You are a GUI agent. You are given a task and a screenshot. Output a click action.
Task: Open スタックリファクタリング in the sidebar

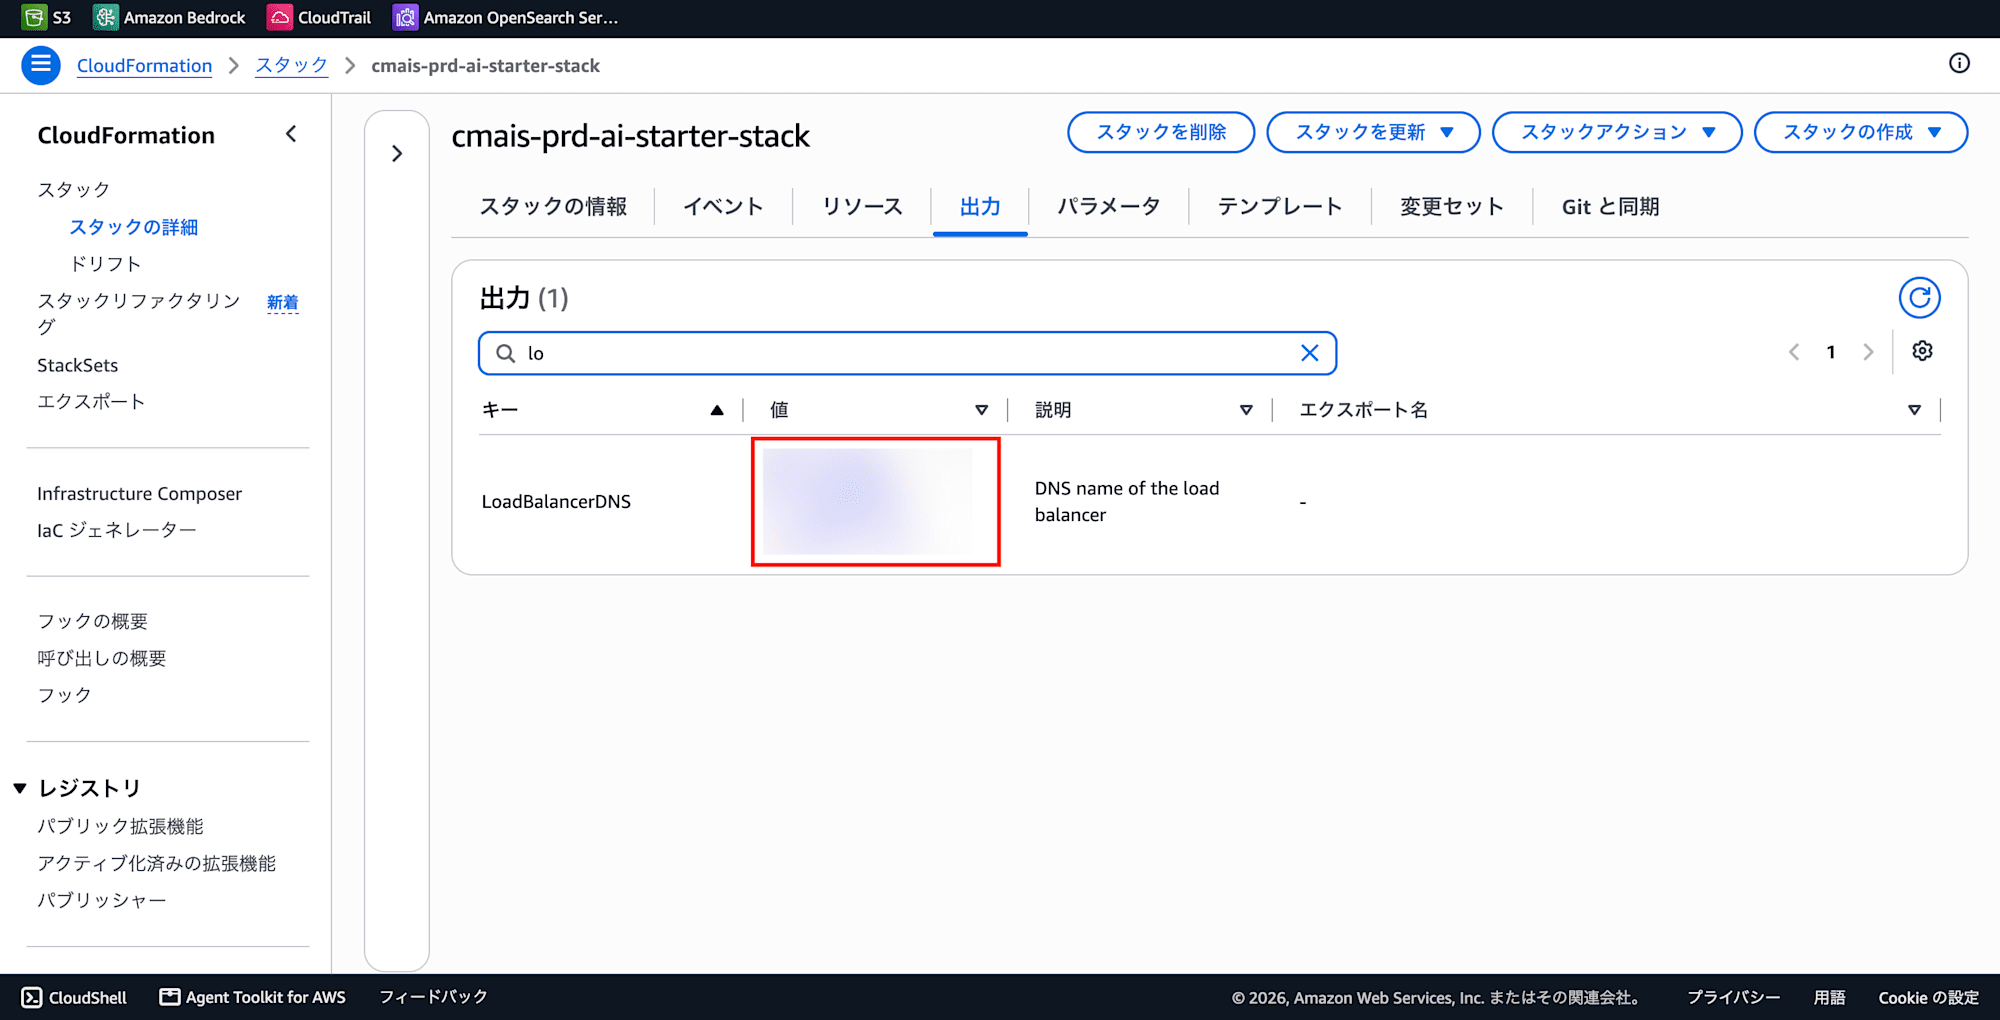click(139, 314)
